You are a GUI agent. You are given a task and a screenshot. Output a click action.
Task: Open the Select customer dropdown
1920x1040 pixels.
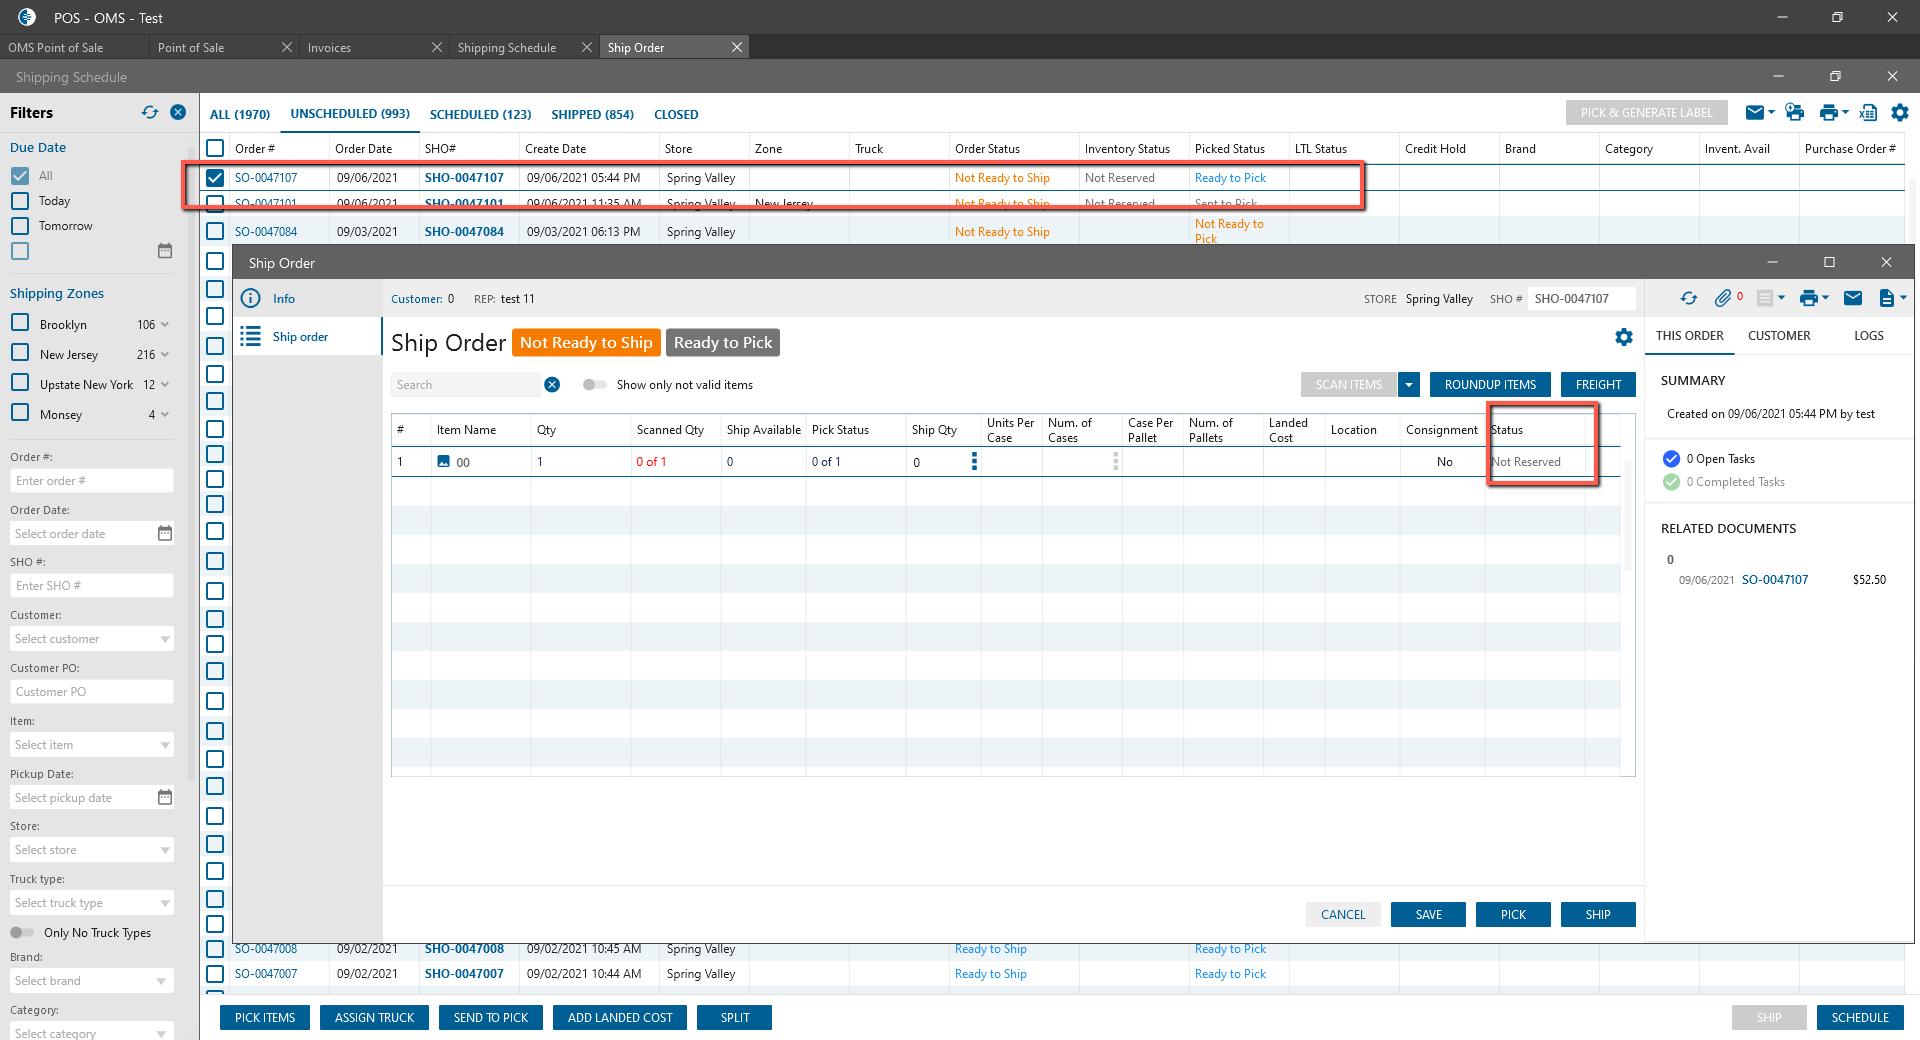pyautogui.click(x=91, y=639)
